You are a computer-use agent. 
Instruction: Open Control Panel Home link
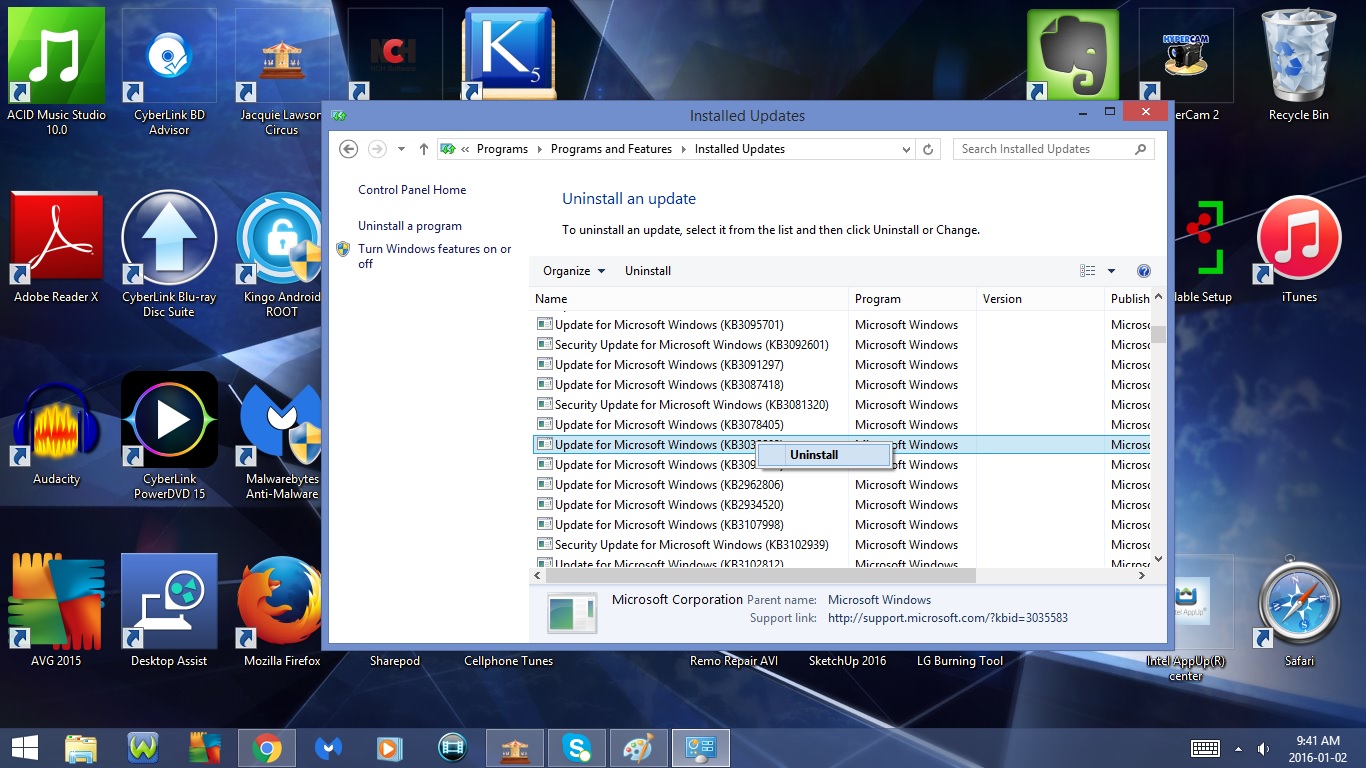tap(412, 190)
